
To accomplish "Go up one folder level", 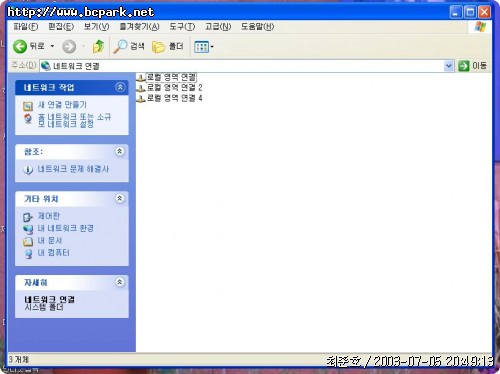I will tap(98, 46).
